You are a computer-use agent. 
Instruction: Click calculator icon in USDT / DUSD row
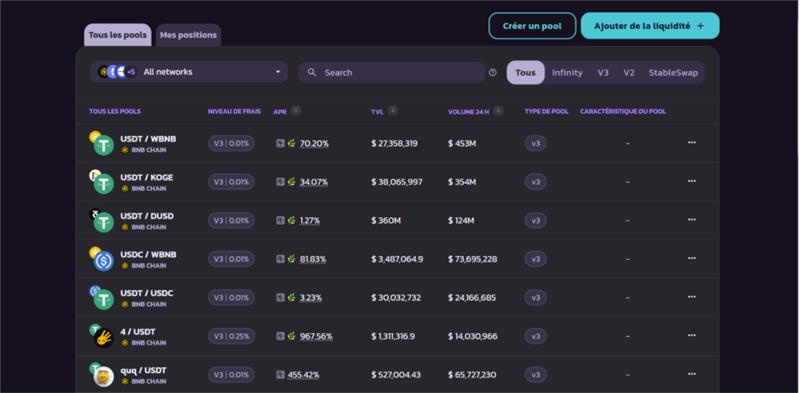(x=281, y=220)
